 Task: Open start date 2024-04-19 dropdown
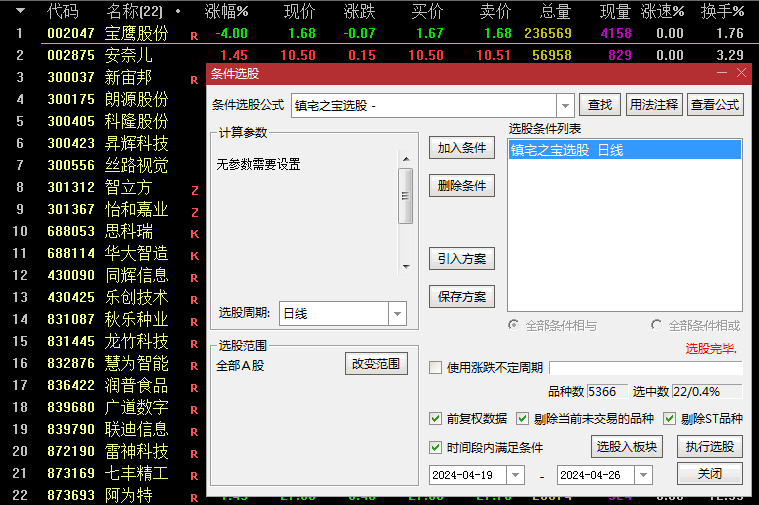coord(516,475)
